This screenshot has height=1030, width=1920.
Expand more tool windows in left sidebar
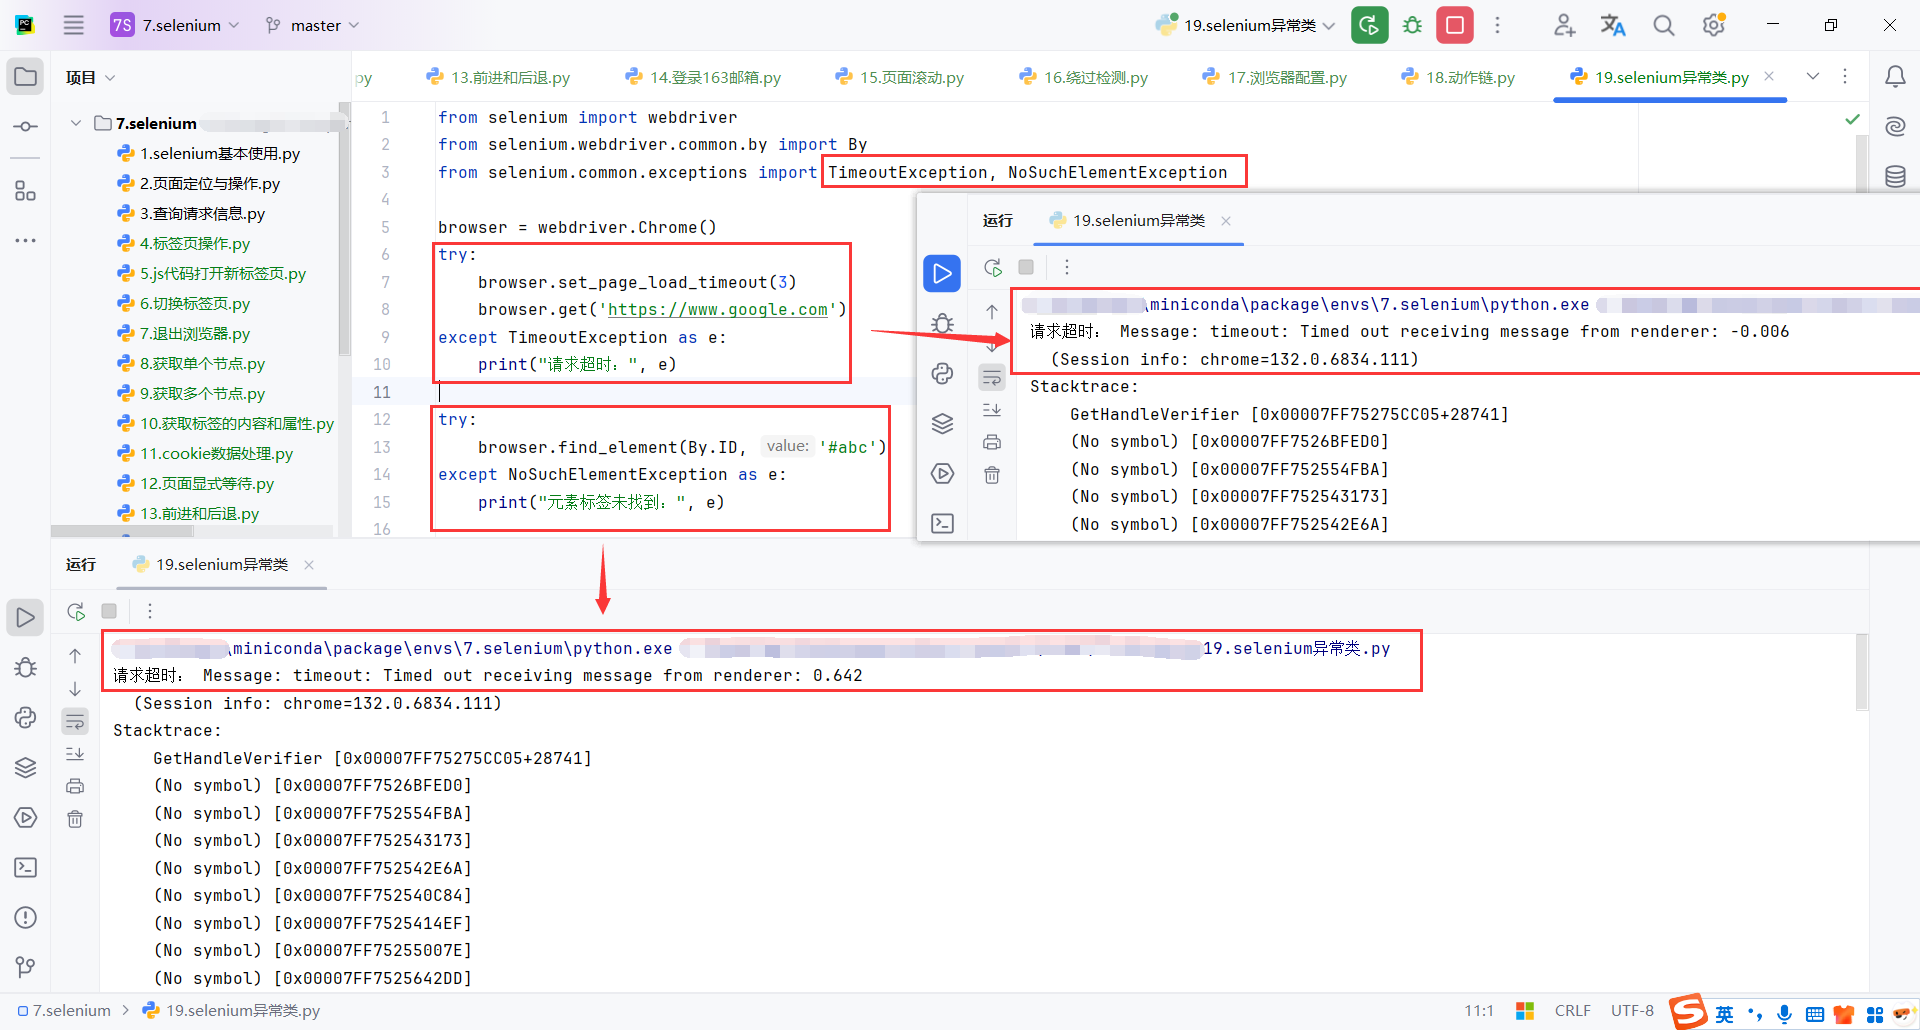click(x=25, y=241)
